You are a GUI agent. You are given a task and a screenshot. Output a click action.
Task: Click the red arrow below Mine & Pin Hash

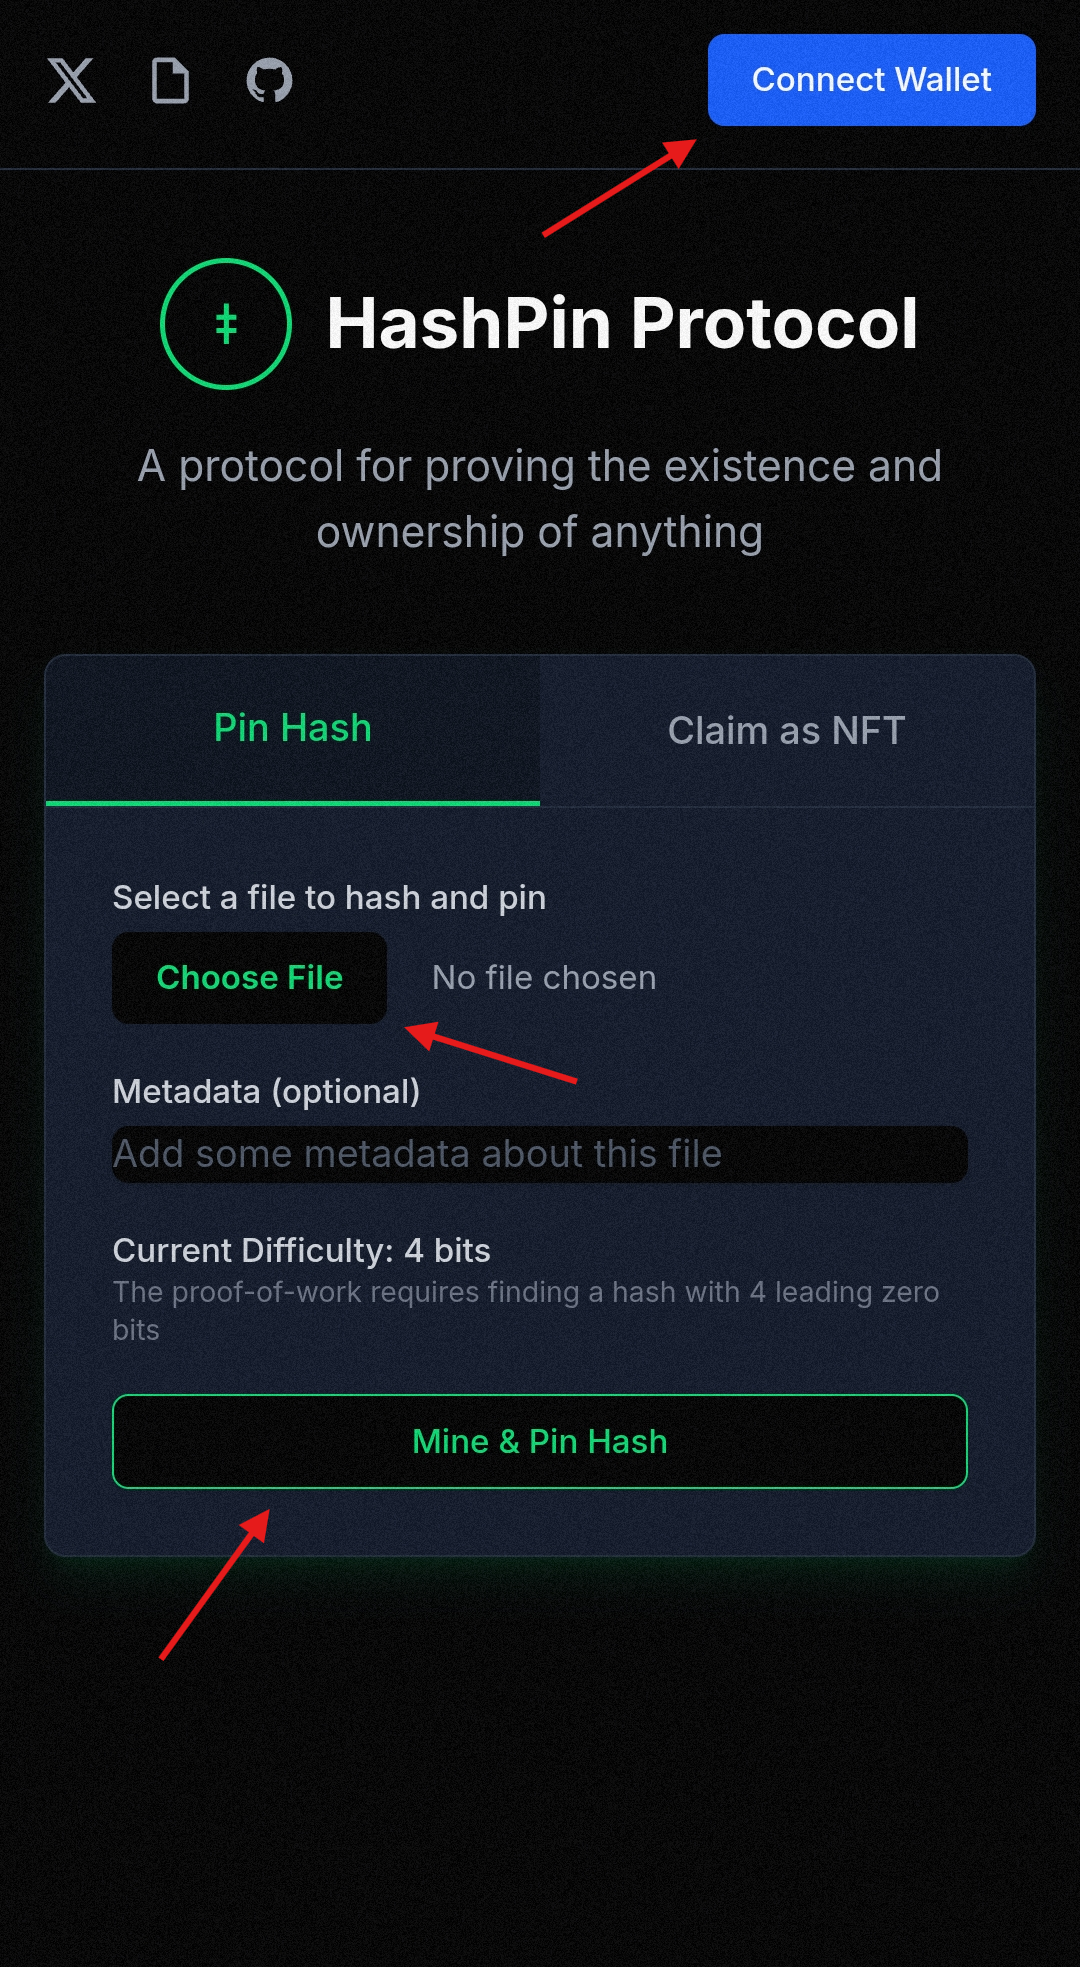214,1585
